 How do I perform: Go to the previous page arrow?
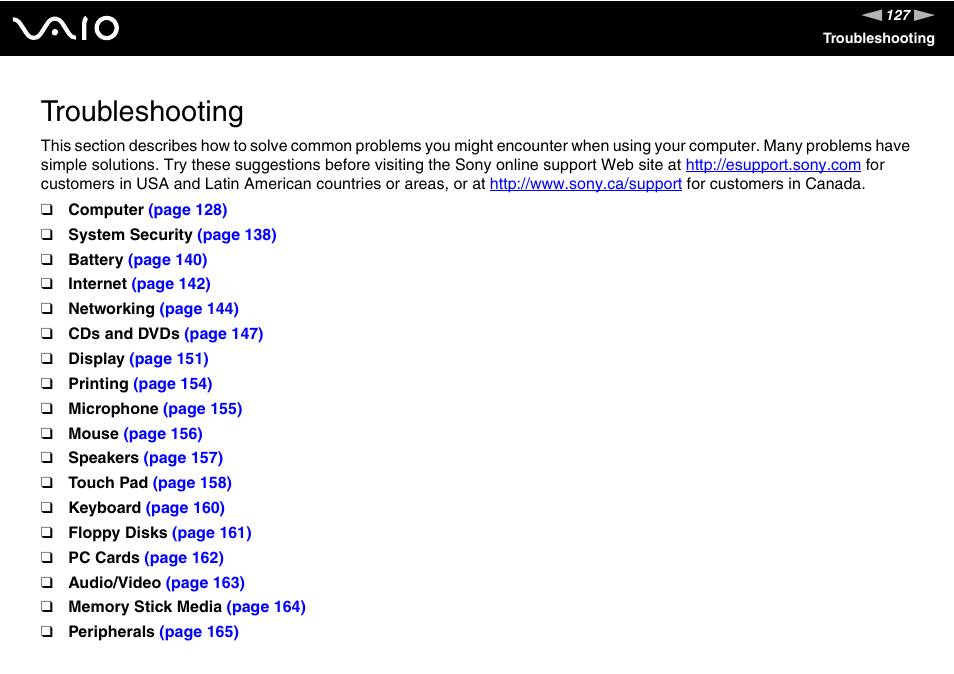click(x=872, y=15)
